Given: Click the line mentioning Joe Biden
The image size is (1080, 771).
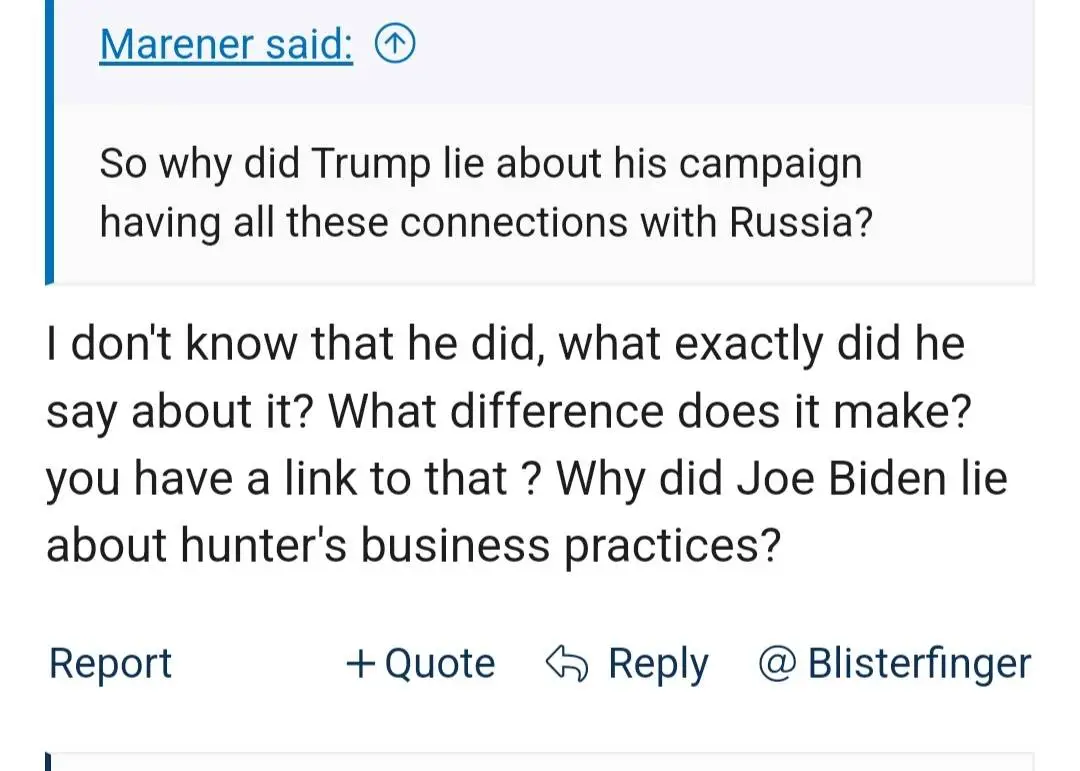Looking at the screenshot, I should 526,478.
